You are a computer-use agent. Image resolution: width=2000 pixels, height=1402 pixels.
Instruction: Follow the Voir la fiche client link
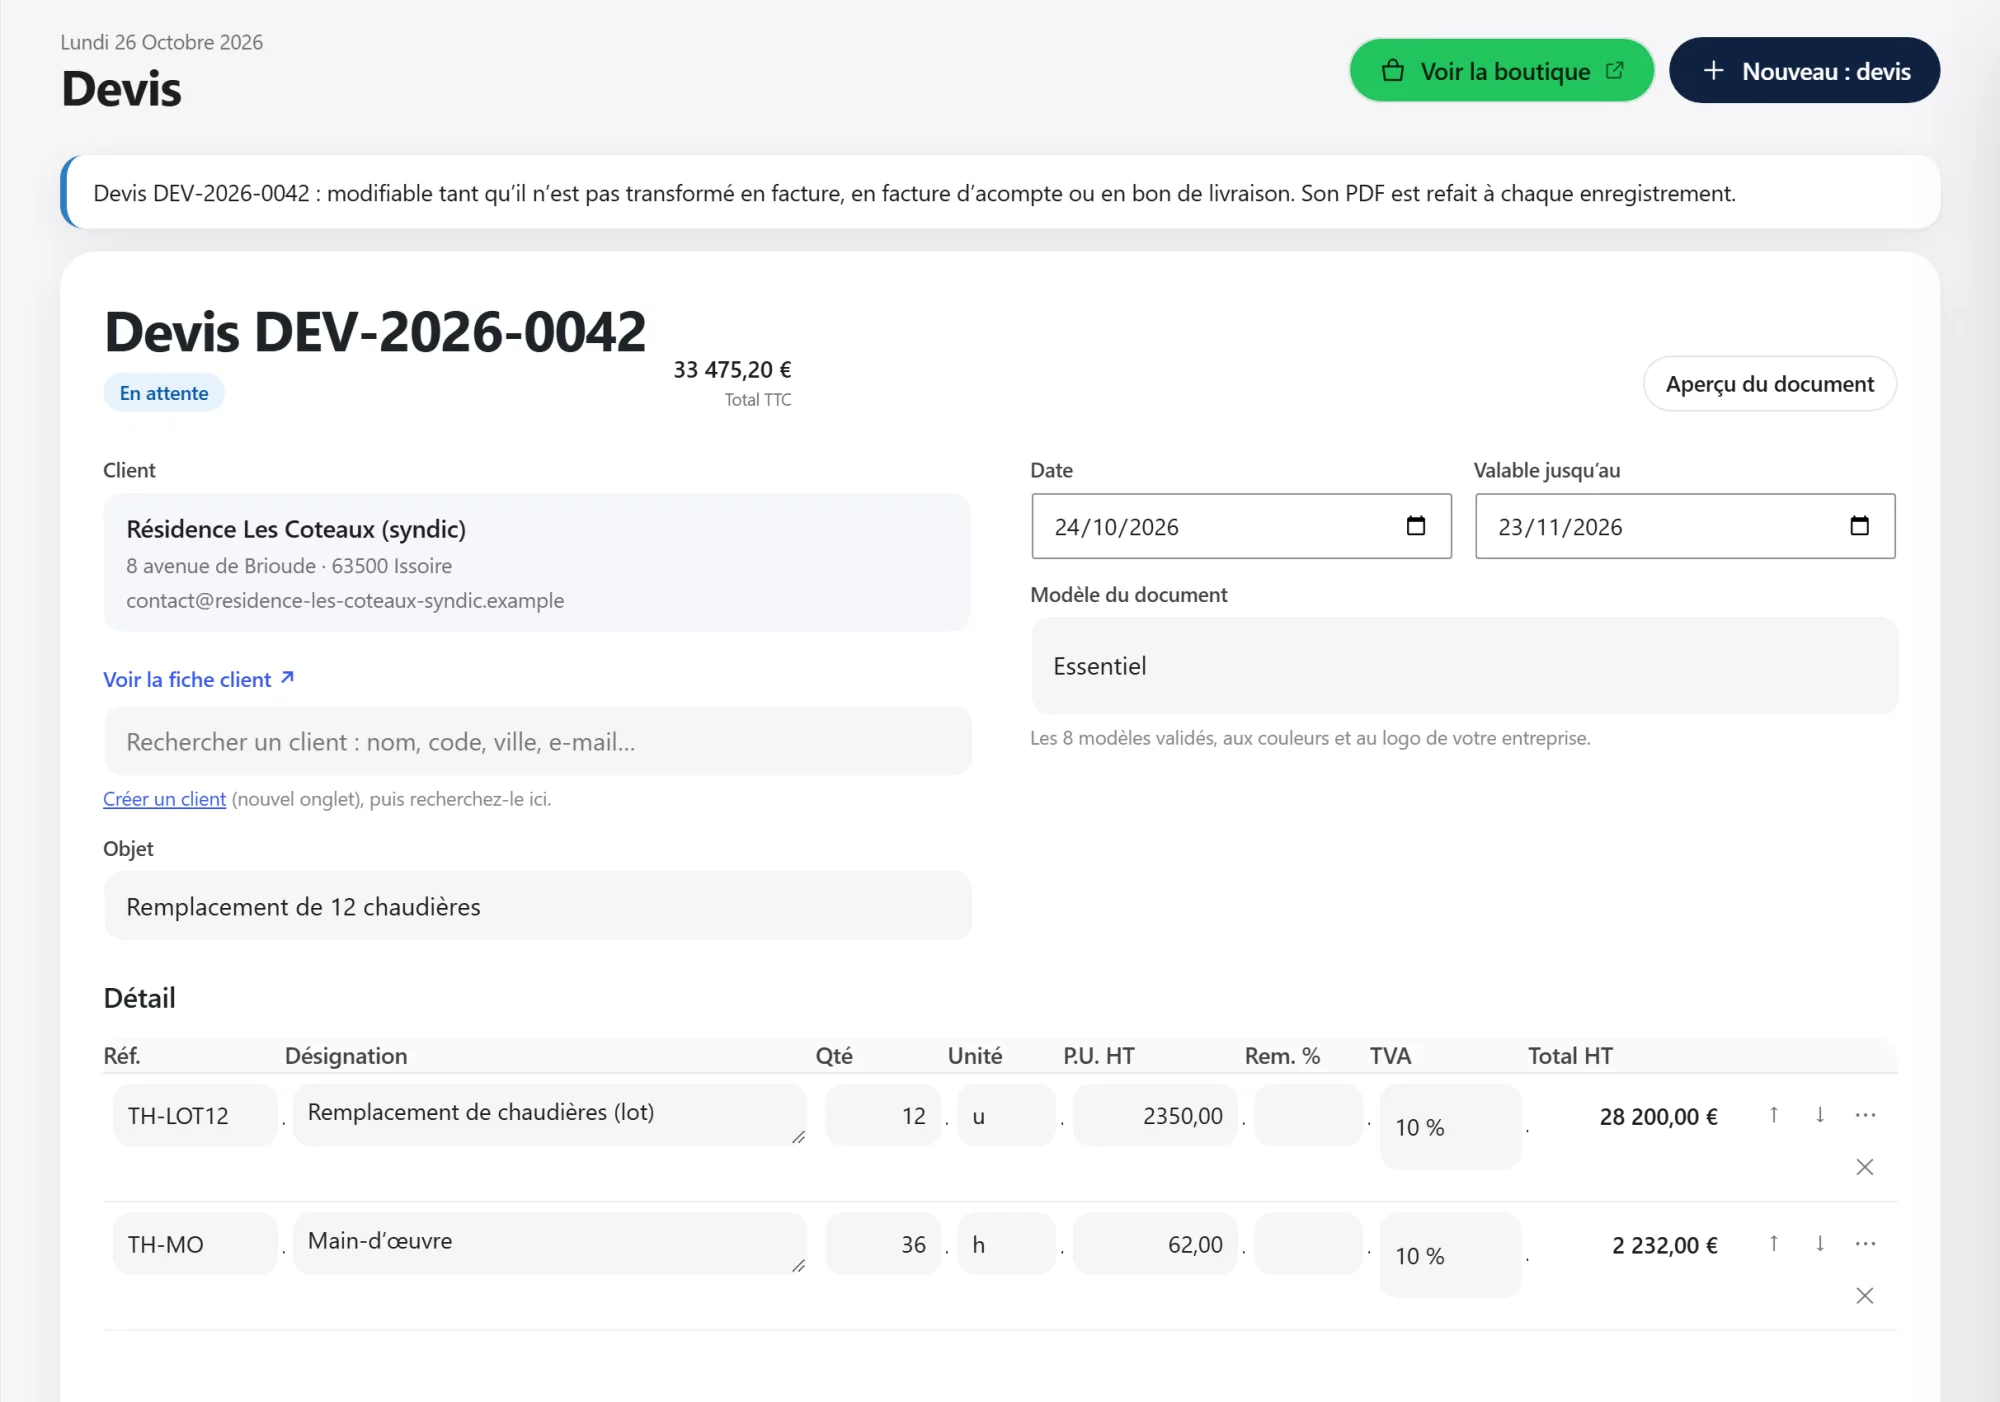click(x=199, y=680)
